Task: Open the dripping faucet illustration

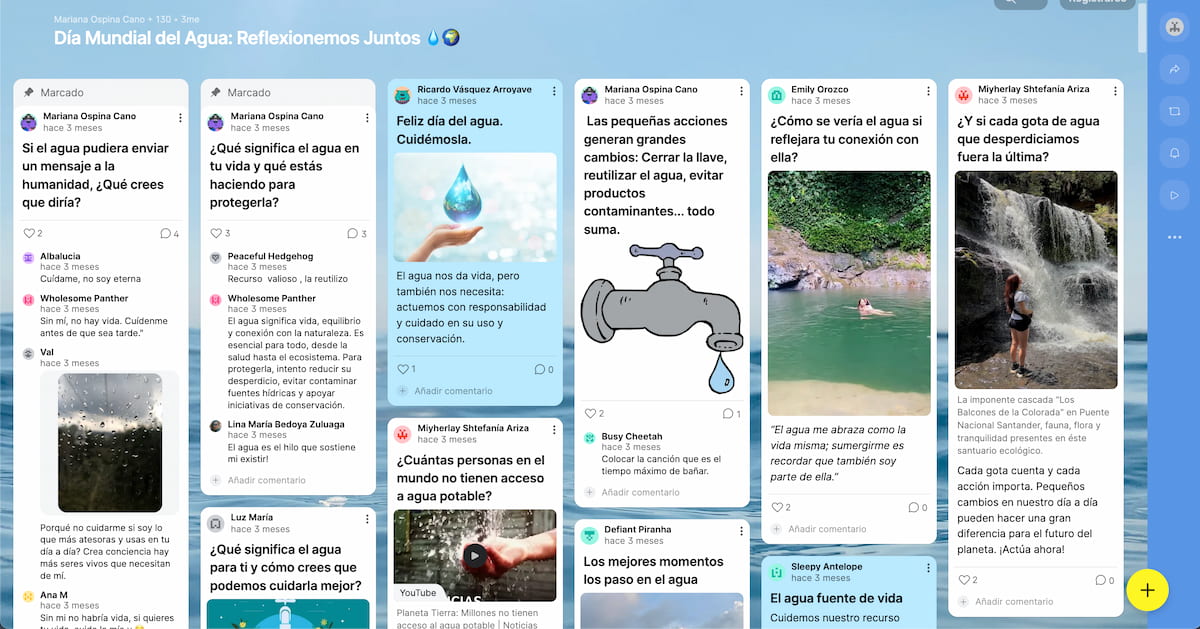Action: click(661, 318)
